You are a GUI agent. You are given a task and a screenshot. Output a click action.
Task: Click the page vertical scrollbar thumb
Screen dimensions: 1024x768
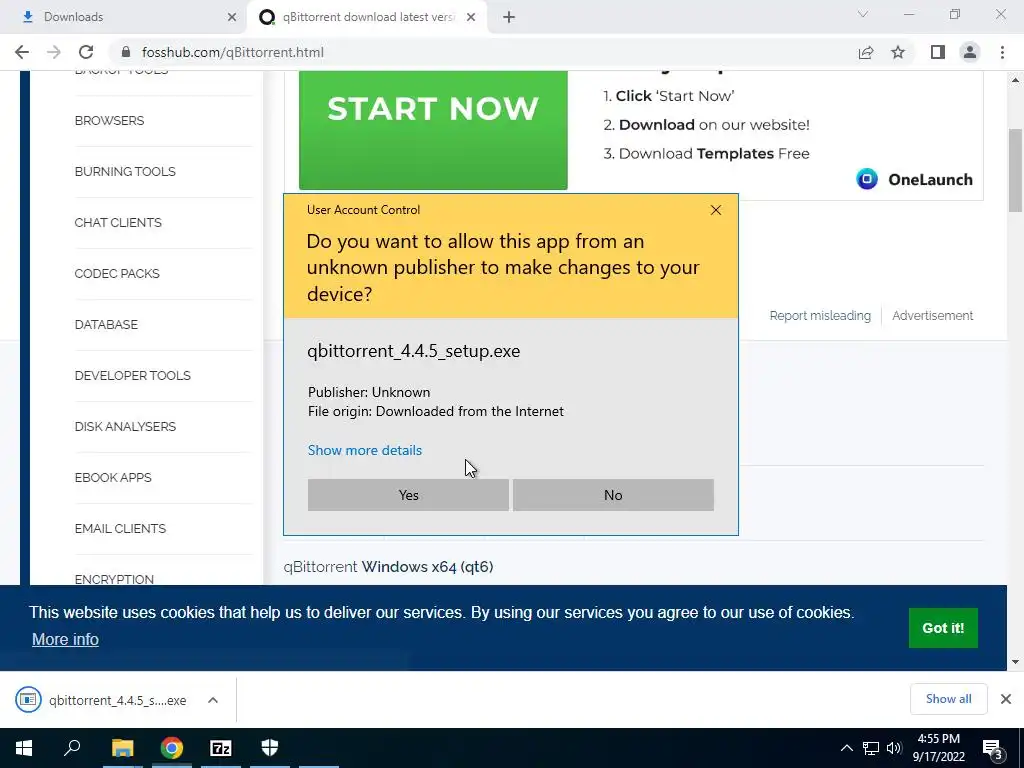1015,170
